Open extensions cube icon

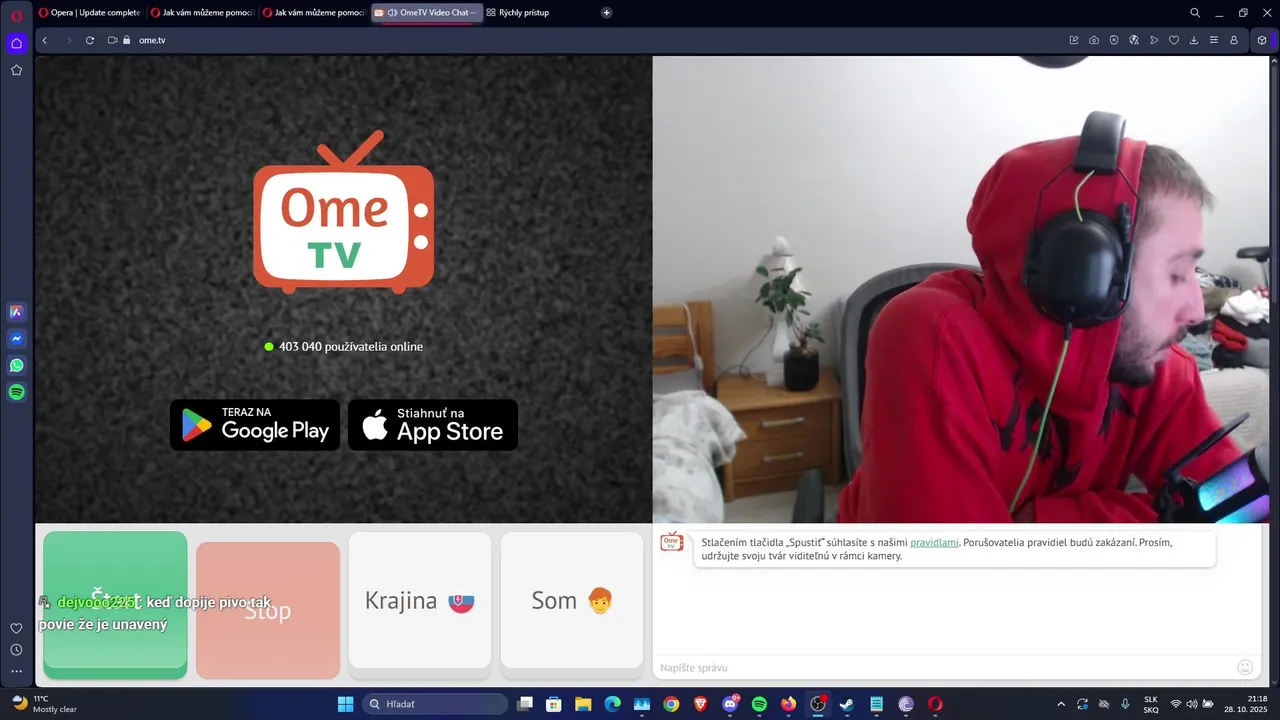(1262, 40)
